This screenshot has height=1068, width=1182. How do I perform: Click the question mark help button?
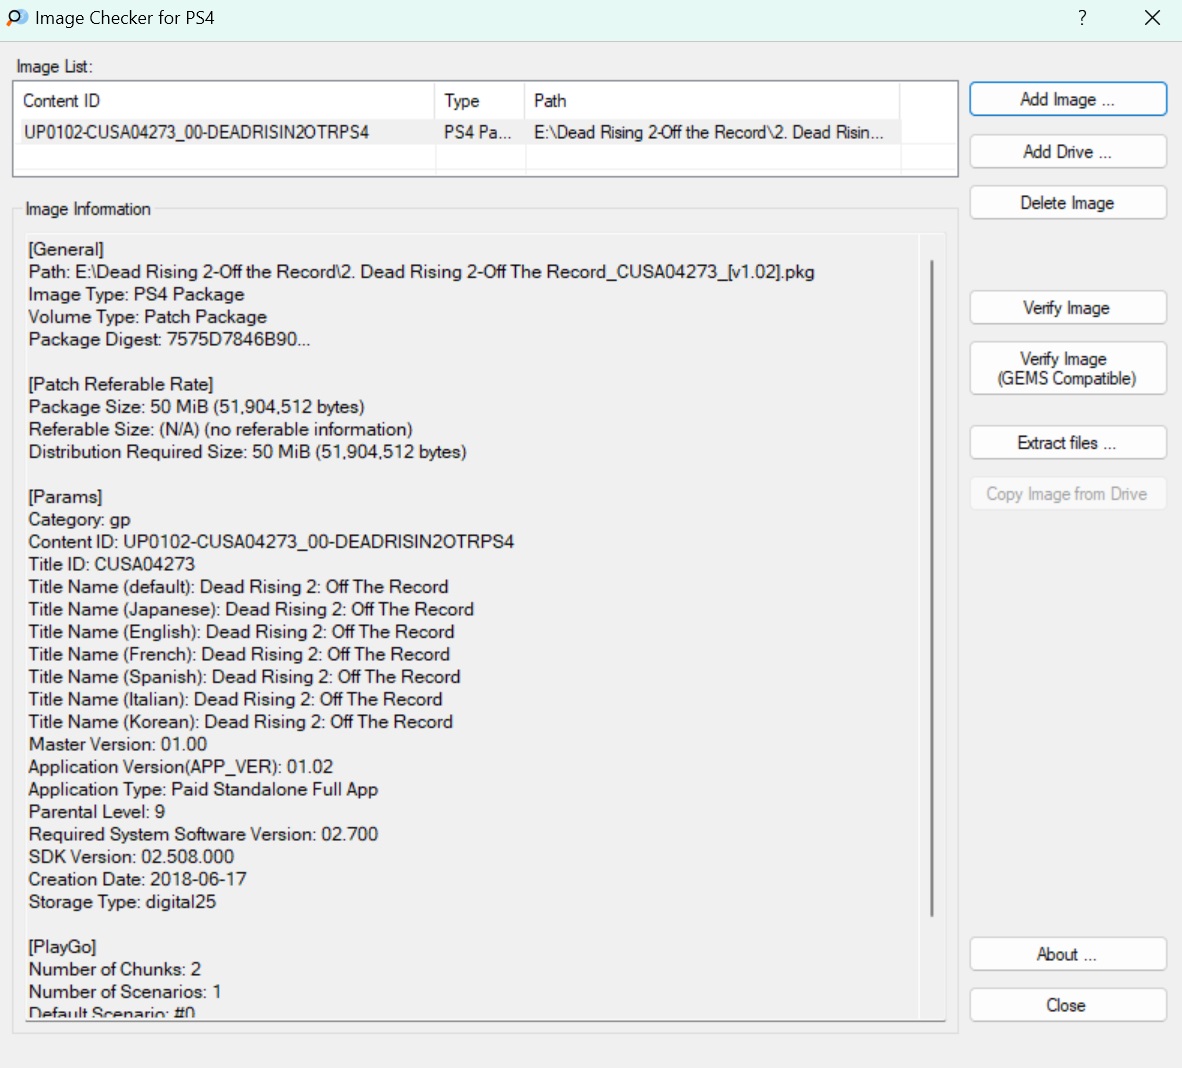coord(1082,18)
